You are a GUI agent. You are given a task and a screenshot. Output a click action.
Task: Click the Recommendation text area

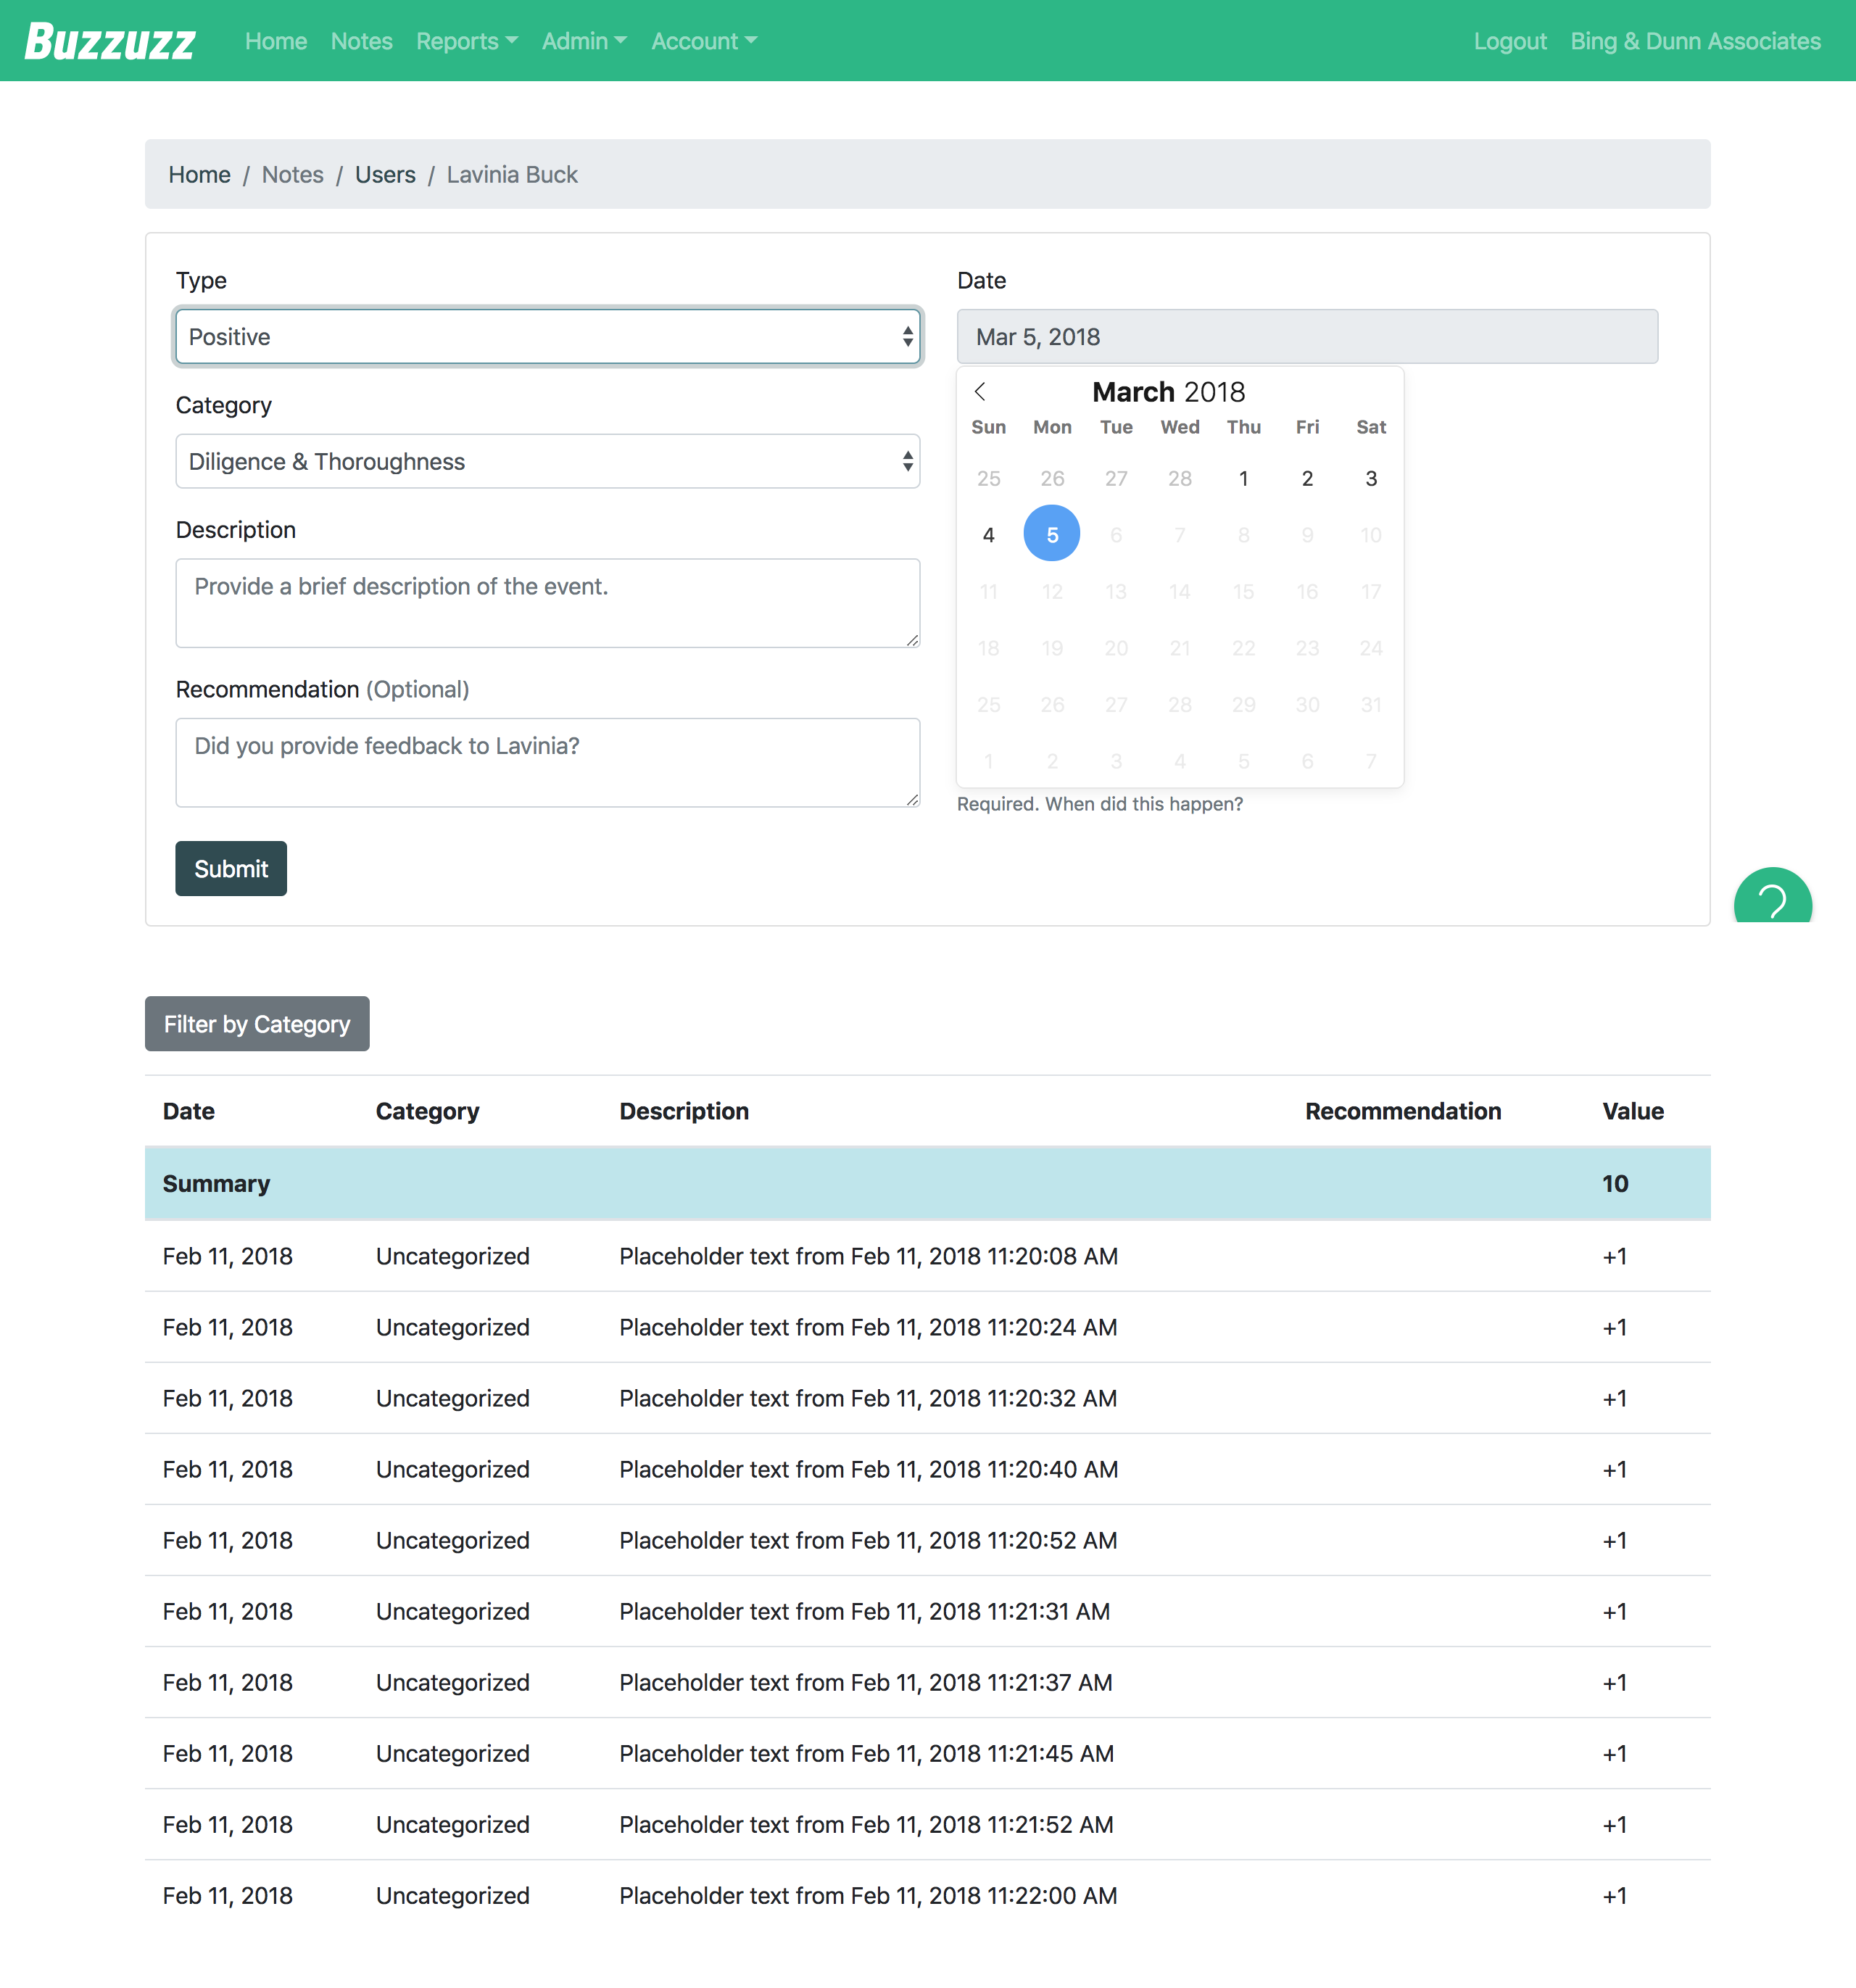pyautogui.click(x=547, y=761)
